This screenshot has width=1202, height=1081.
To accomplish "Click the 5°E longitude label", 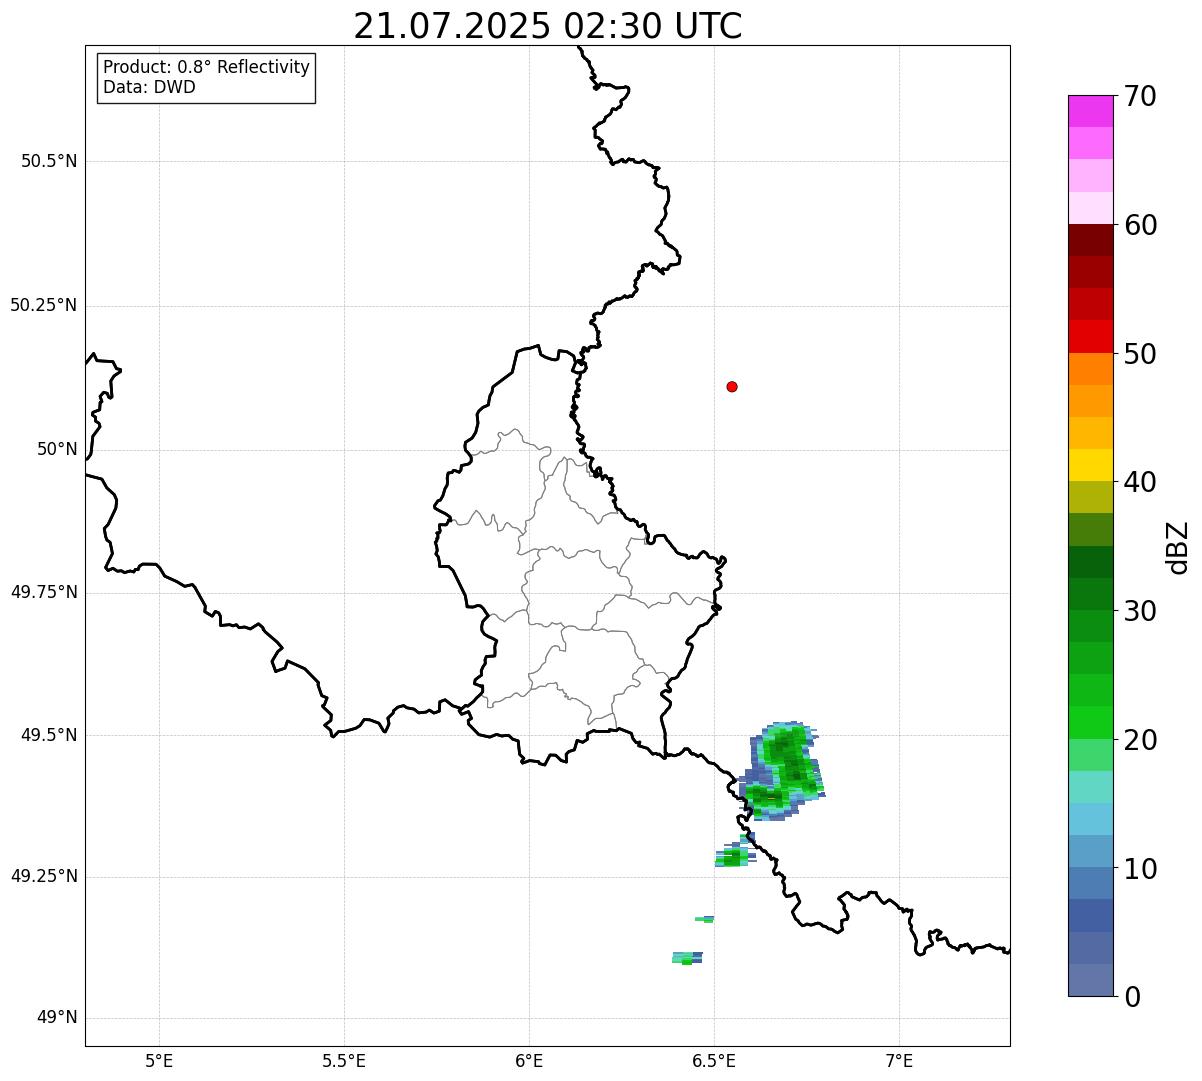I will (x=159, y=1060).
